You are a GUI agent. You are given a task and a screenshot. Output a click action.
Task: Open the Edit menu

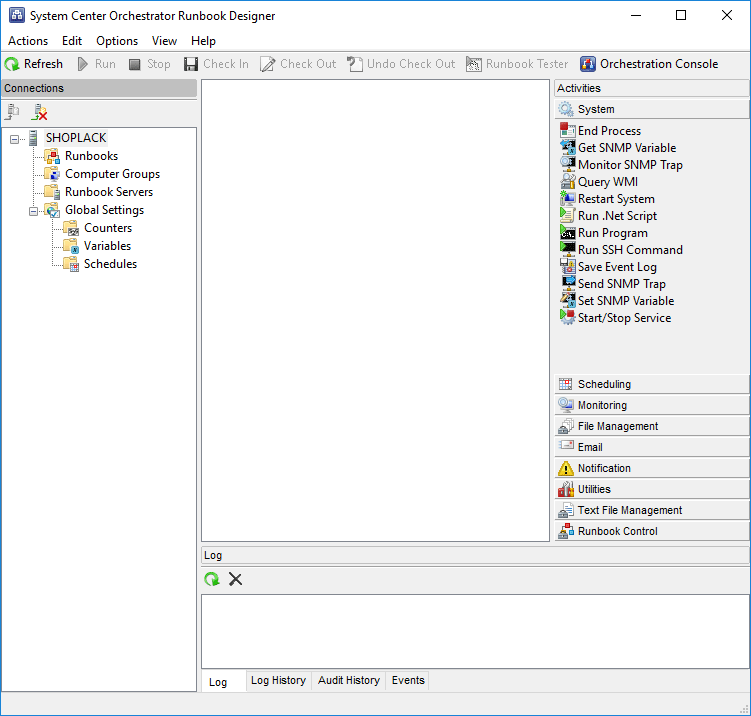[x=72, y=41]
